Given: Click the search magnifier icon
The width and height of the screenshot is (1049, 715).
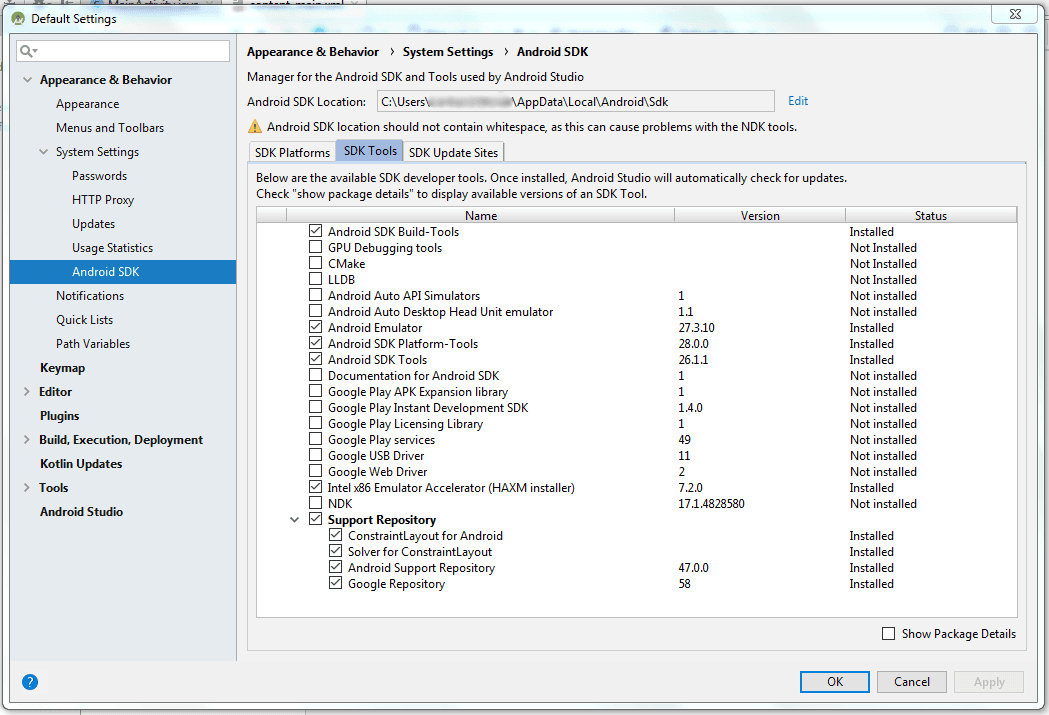Looking at the screenshot, I should click(x=27, y=51).
